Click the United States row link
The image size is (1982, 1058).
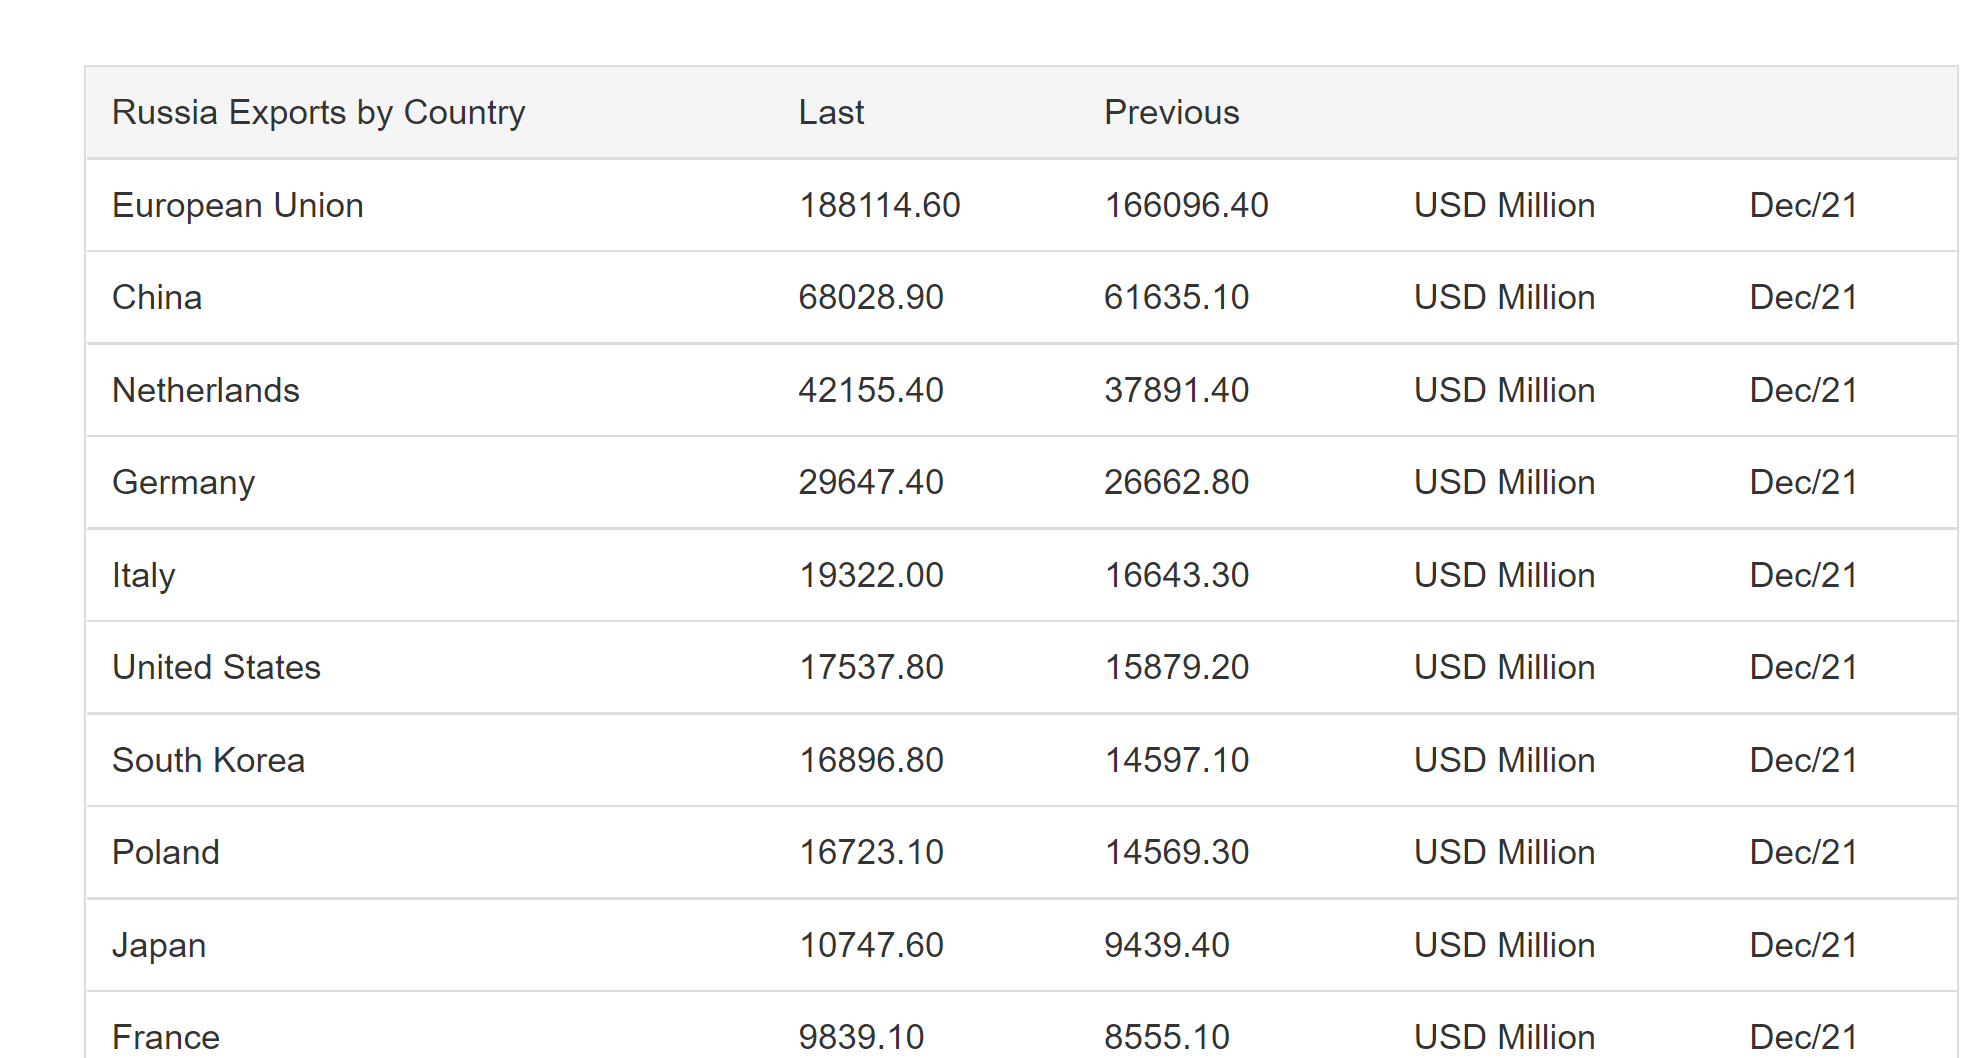coord(216,667)
